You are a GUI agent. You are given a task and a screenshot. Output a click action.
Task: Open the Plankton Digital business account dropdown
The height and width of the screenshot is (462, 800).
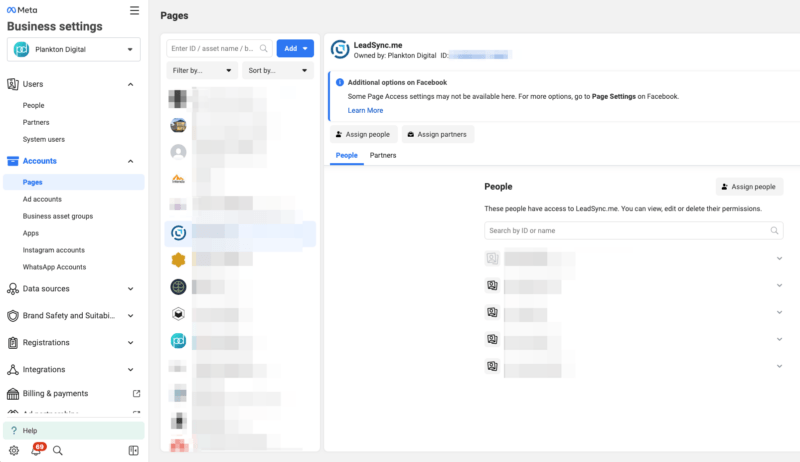point(75,49)
